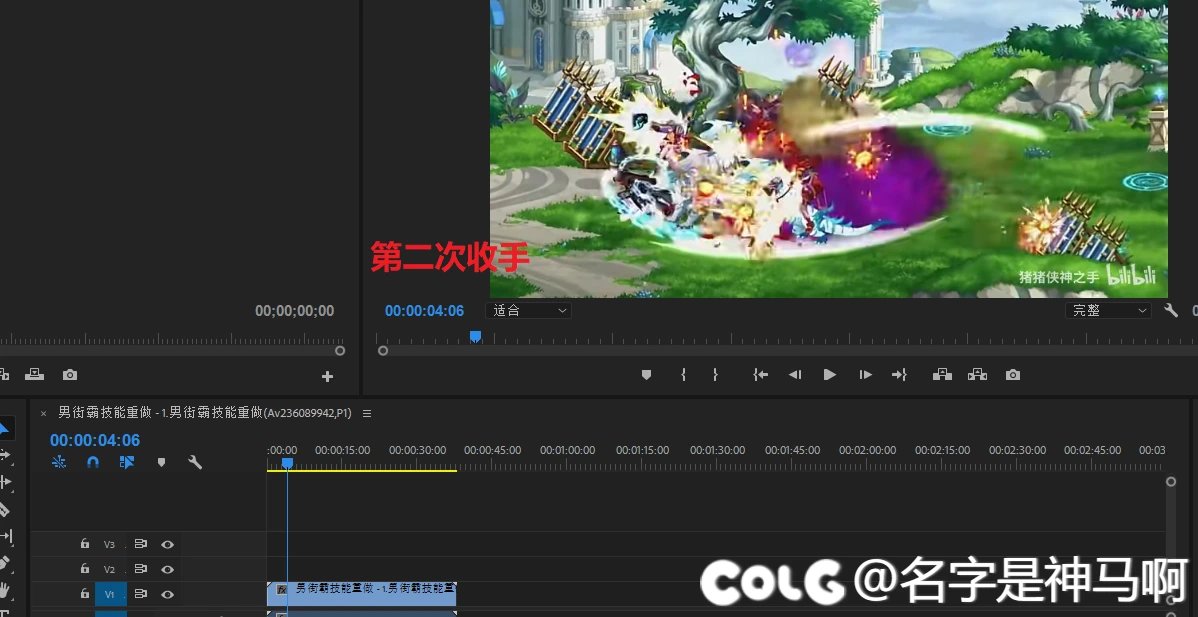This screenshot has width=1198, height=617.
Task: Close the 男街霸技能重做 sequence tab
Action: pyautogui.click(x=44, y=414)
